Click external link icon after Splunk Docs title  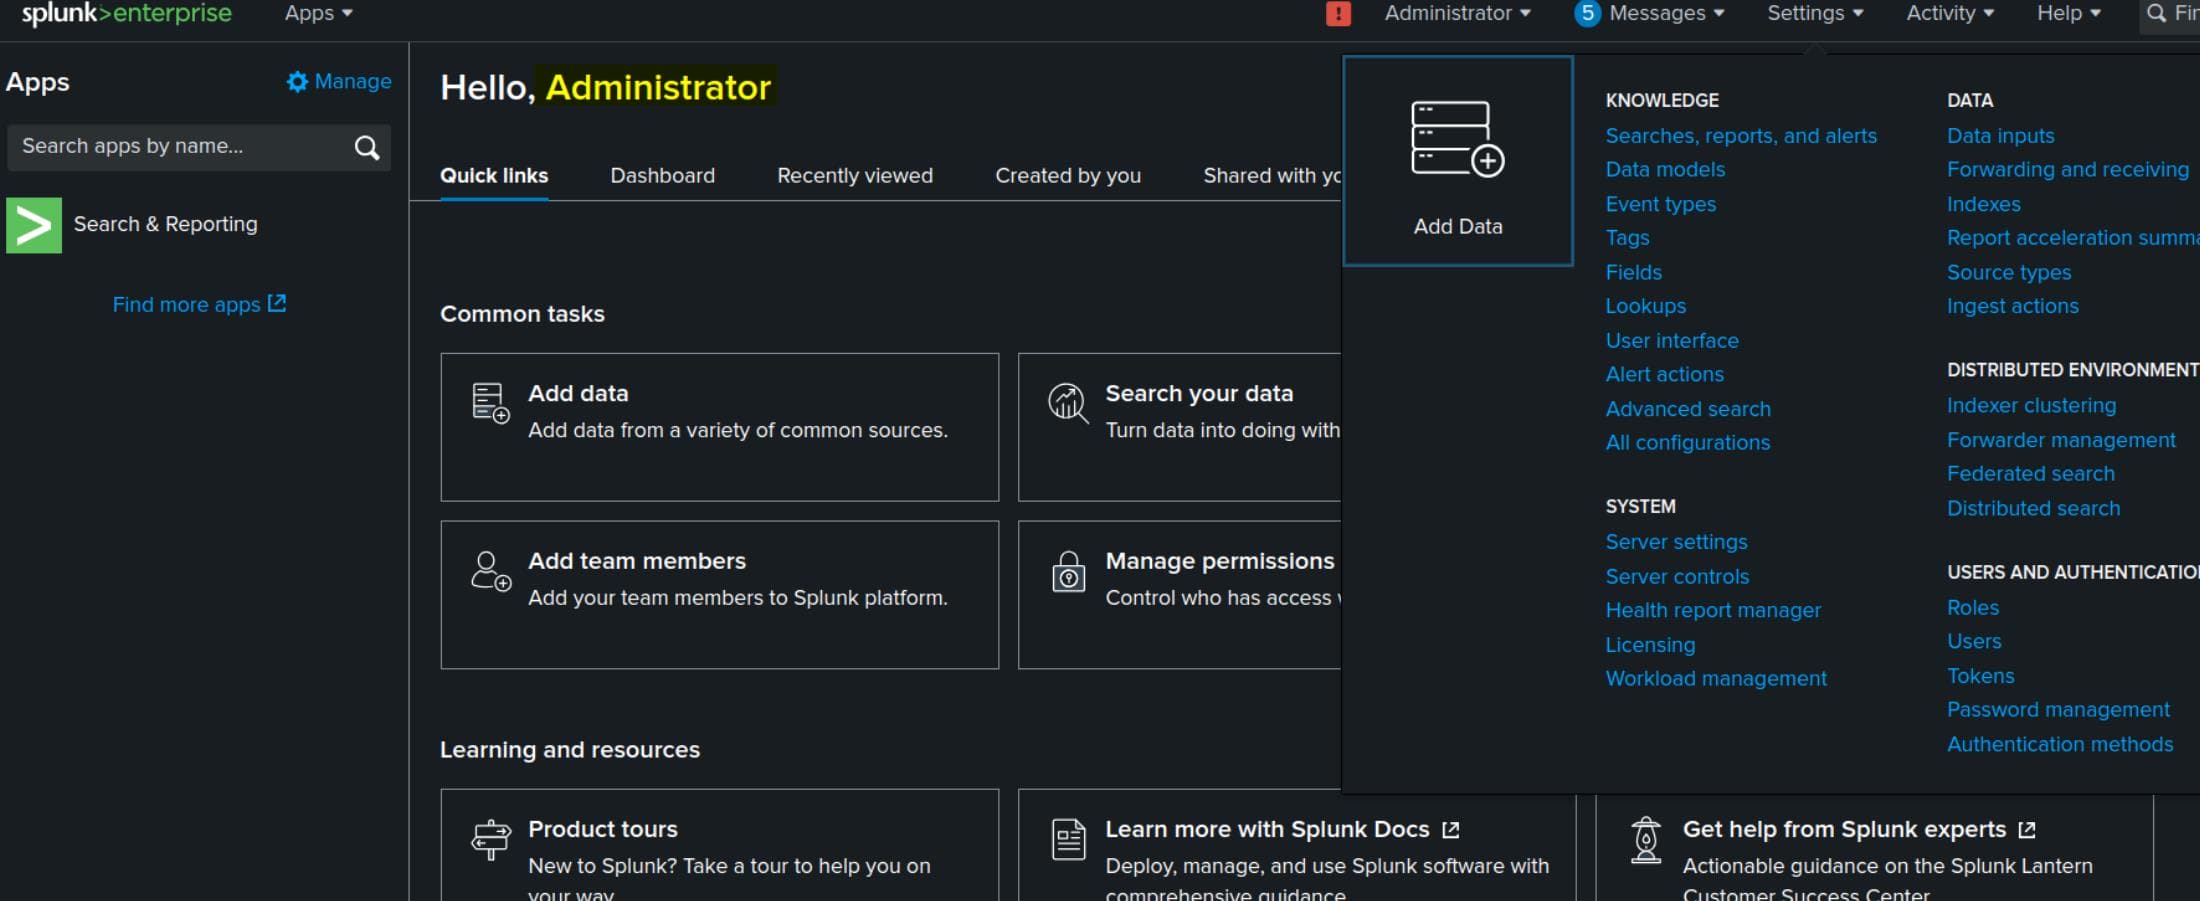tap(1451, 830)
